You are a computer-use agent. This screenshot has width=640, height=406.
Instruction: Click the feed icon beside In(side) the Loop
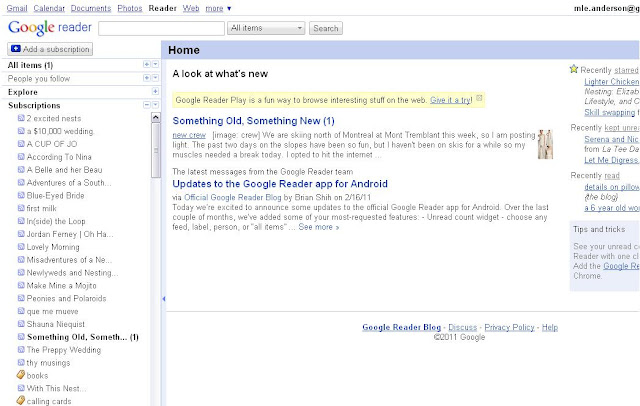(x=21, y=221)
